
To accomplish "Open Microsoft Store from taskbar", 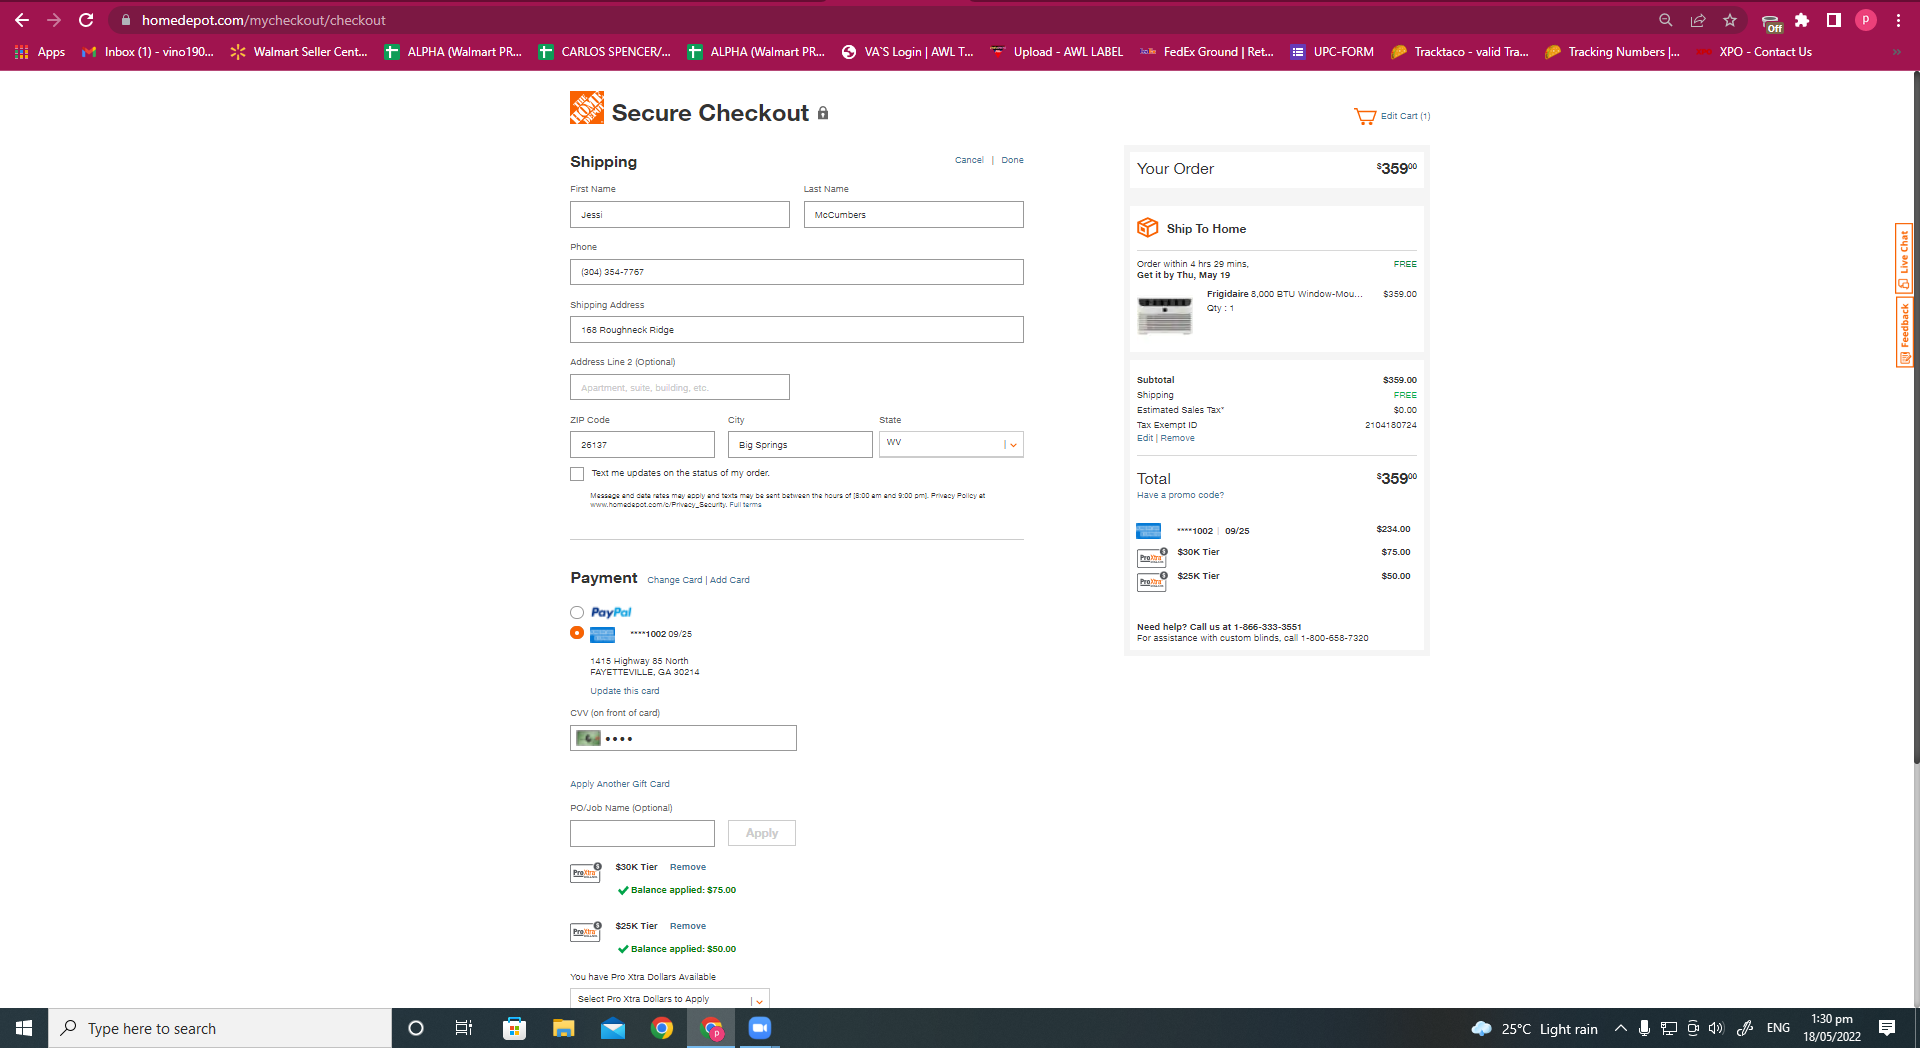I will (x=515, y=1028).
